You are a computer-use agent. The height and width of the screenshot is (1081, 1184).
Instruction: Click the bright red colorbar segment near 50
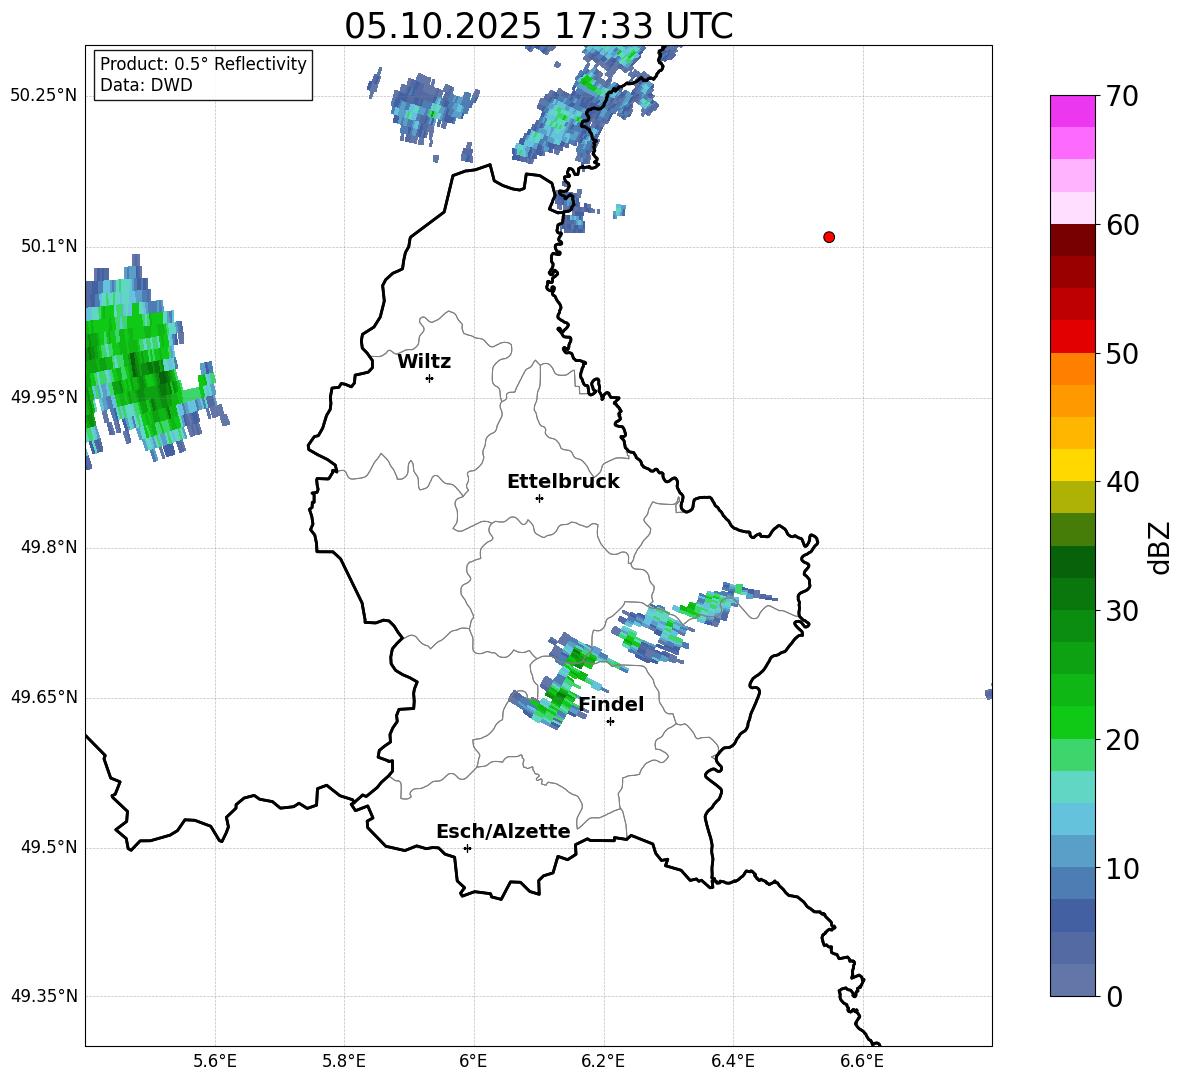click(x=1072, y=337)
